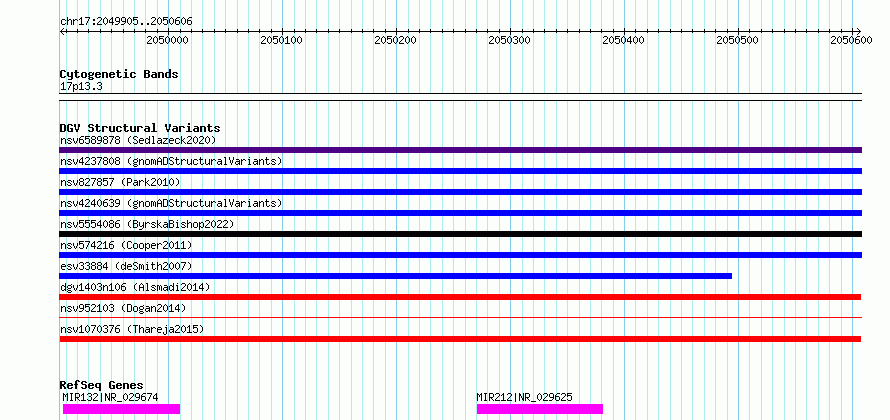Click the shorter blue esv33884 bar

click(x=396, y=276)
